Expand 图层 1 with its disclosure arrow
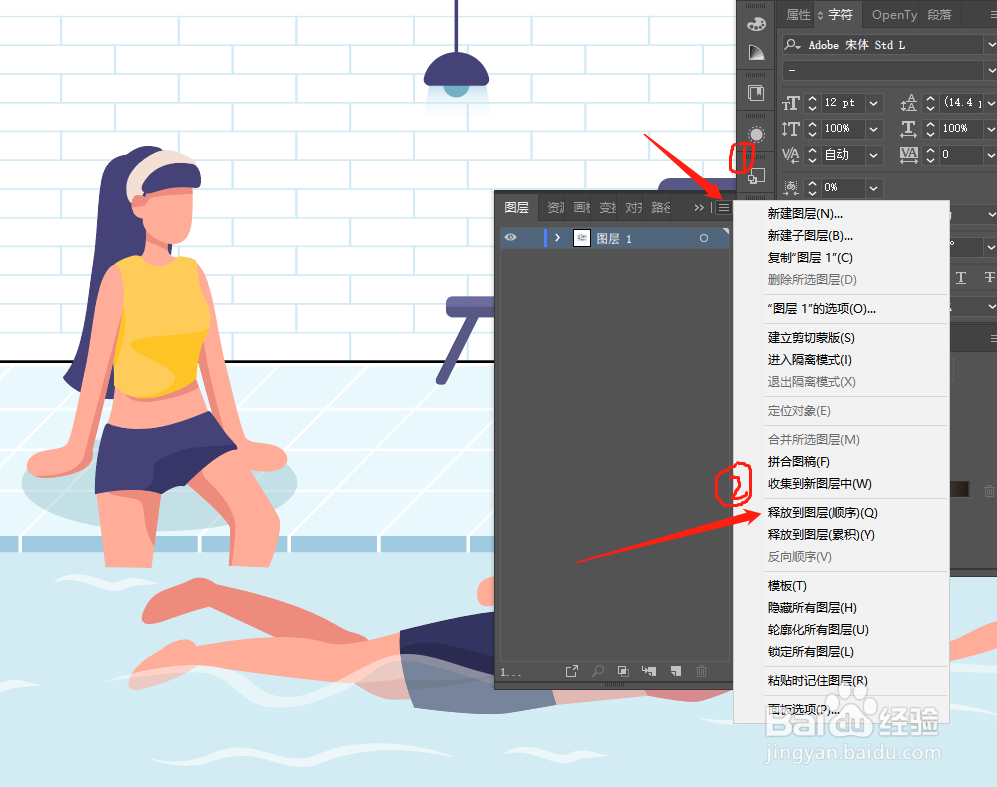The width and height of the screenshot is (997, 787). click(x=558, y=238)
